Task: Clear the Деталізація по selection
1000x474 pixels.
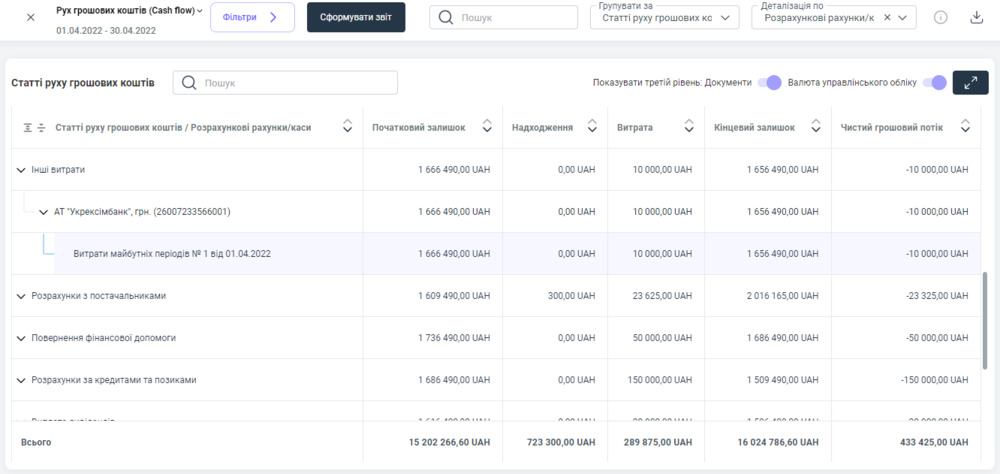Action: point(887,18)
